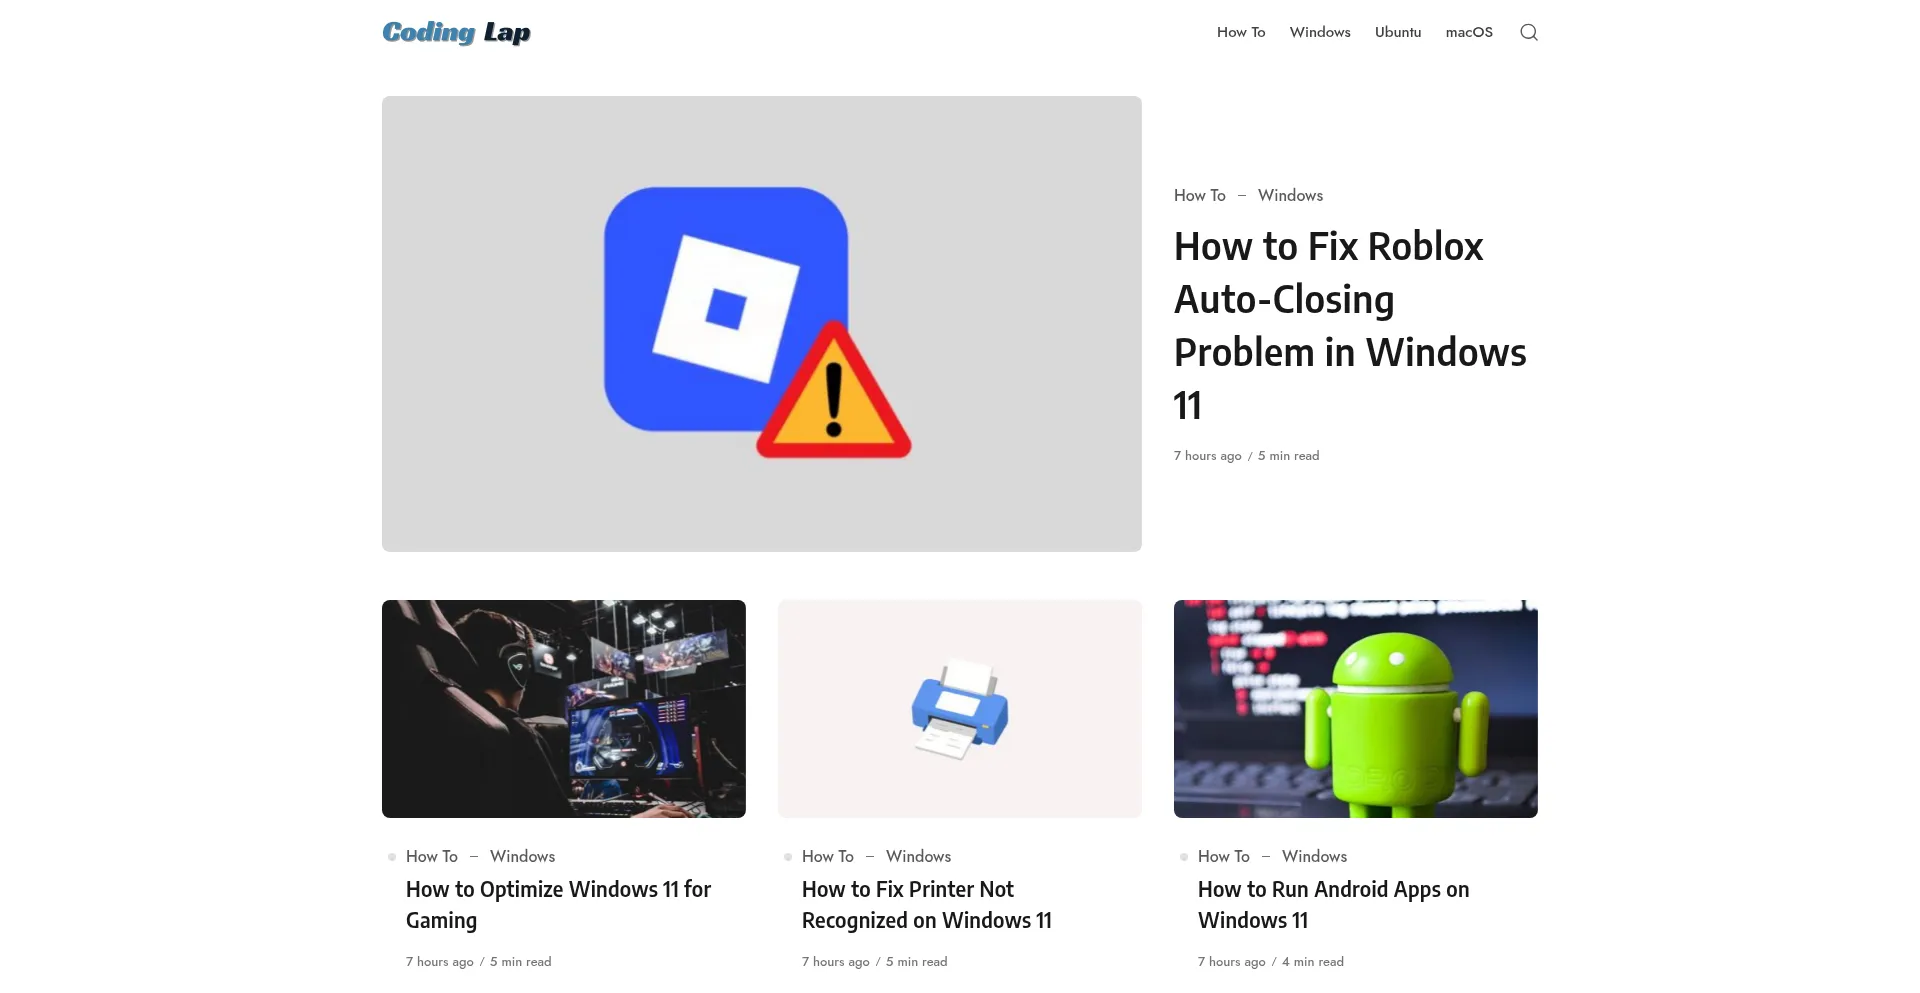Open the macOS navigation link

tap(1468, 32)
